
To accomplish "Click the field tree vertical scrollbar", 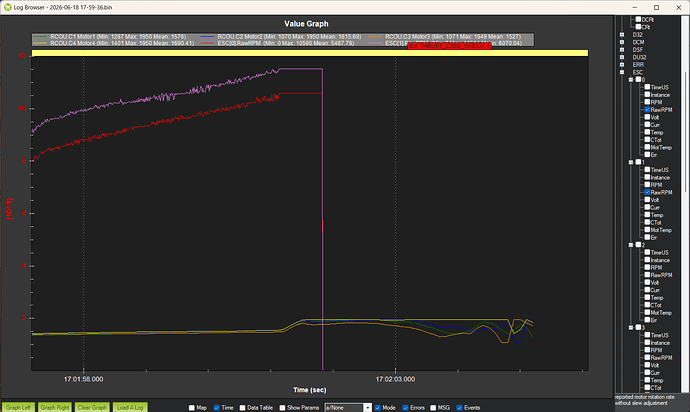I will point(686,132).
